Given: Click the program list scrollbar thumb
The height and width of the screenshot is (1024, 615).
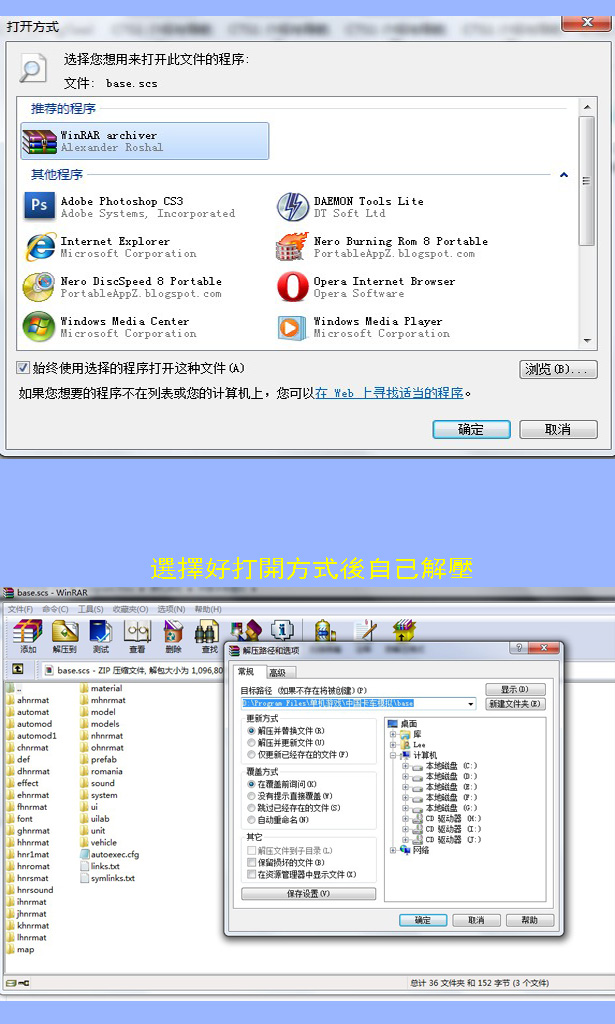Looking at the screenshot, I should [587, 181].
